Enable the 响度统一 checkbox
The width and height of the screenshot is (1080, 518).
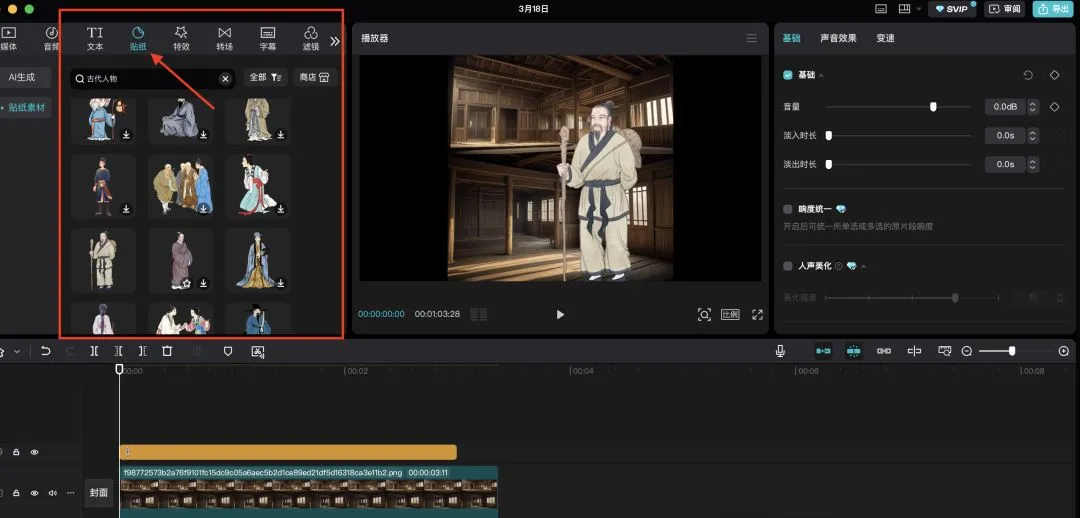(x=788, y=209)
